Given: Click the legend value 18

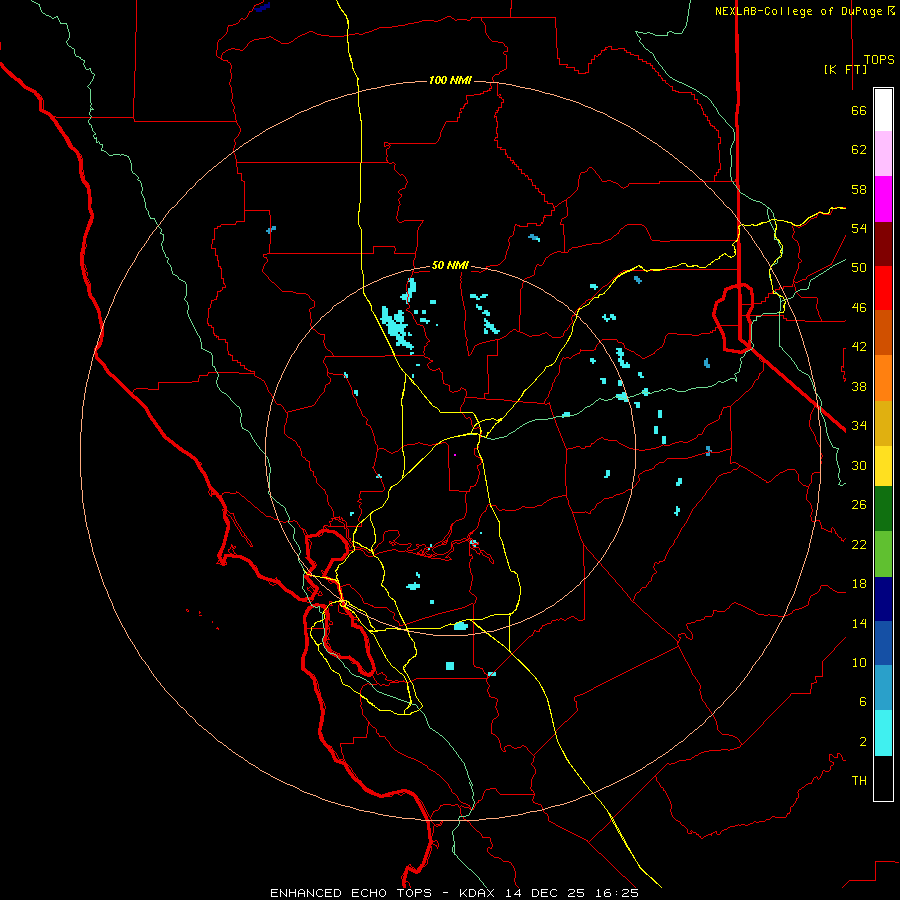Looking at the screenshot, I should [859, 584].
